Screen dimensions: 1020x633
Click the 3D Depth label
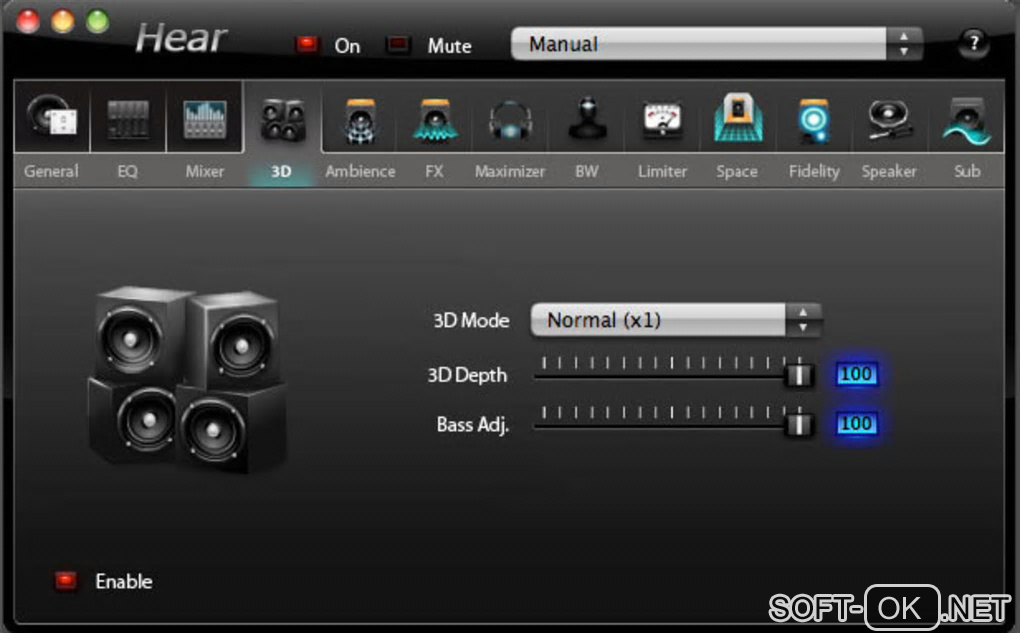coord(467,375)
